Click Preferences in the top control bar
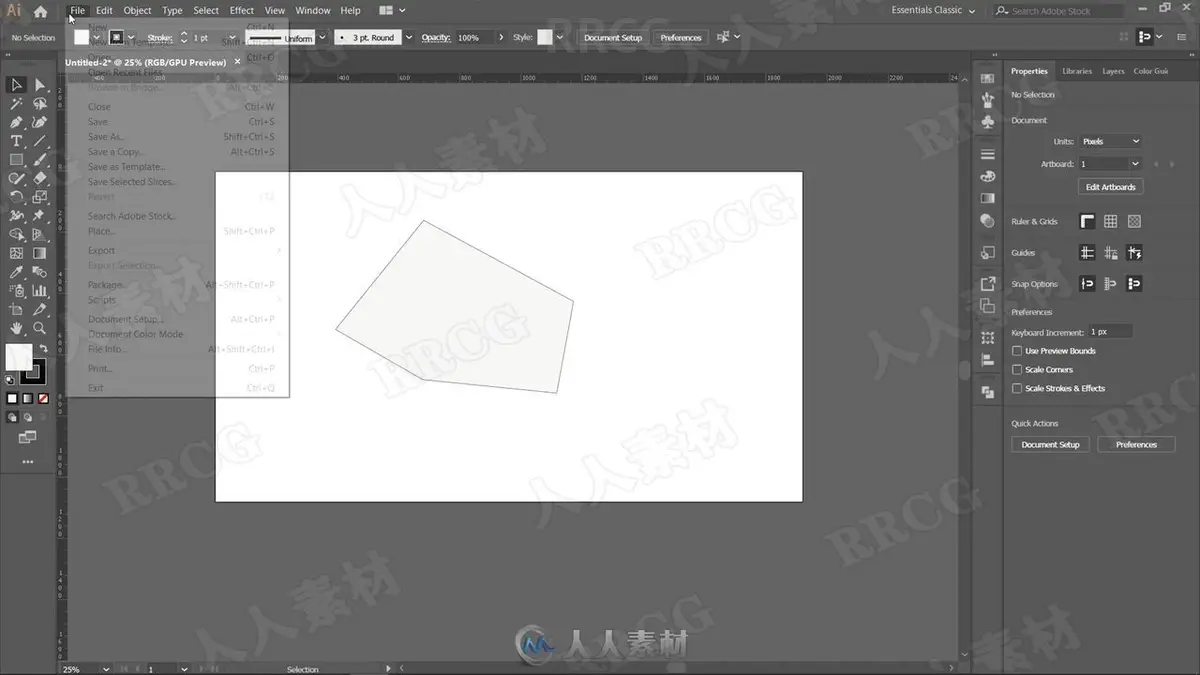 point(681,38)
